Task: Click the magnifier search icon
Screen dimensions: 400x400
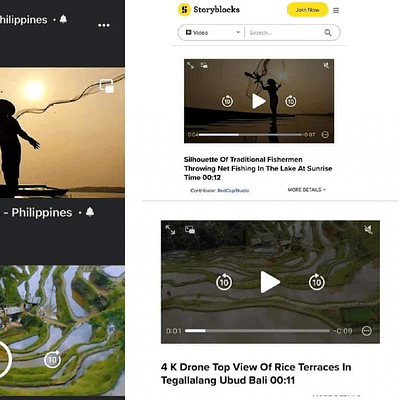Action: click(x=328, y=33)
